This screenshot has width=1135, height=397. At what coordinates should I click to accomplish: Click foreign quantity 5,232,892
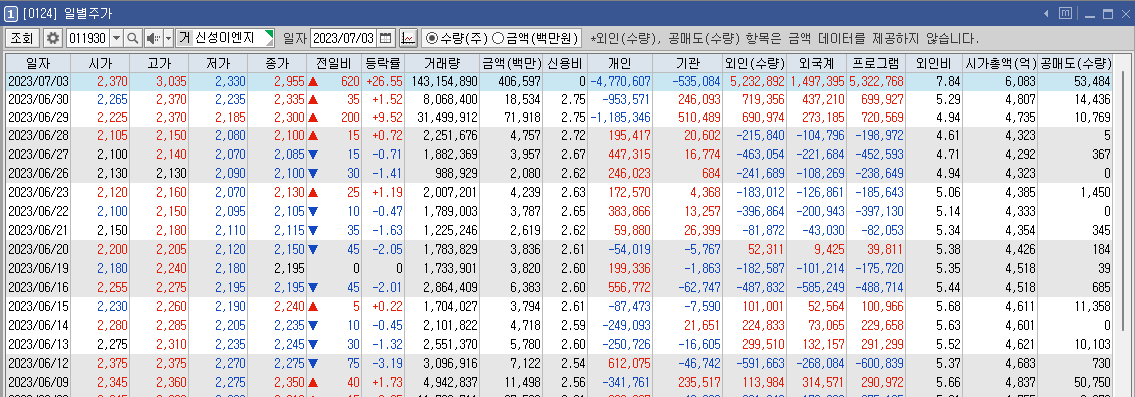[x=758, y=81]
